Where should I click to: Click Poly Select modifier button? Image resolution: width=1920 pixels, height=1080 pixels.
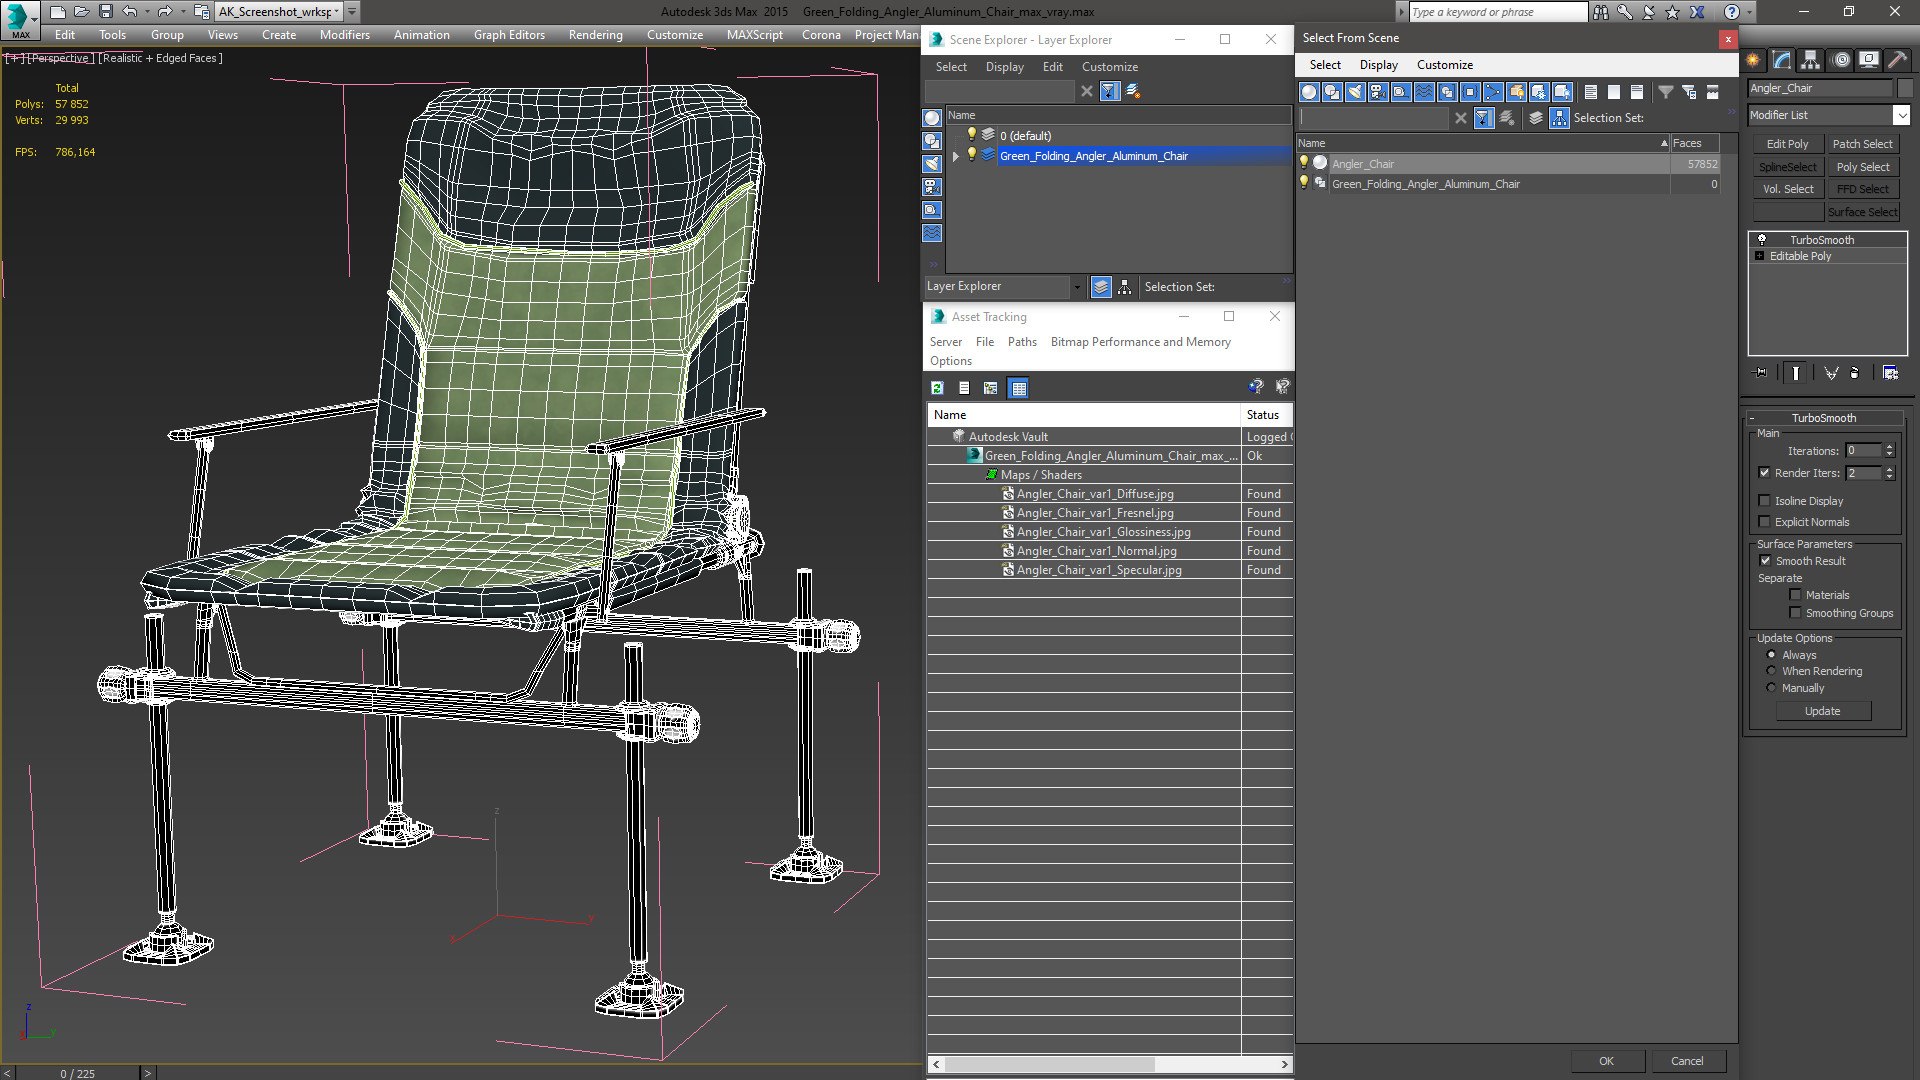pos(1862,167)
